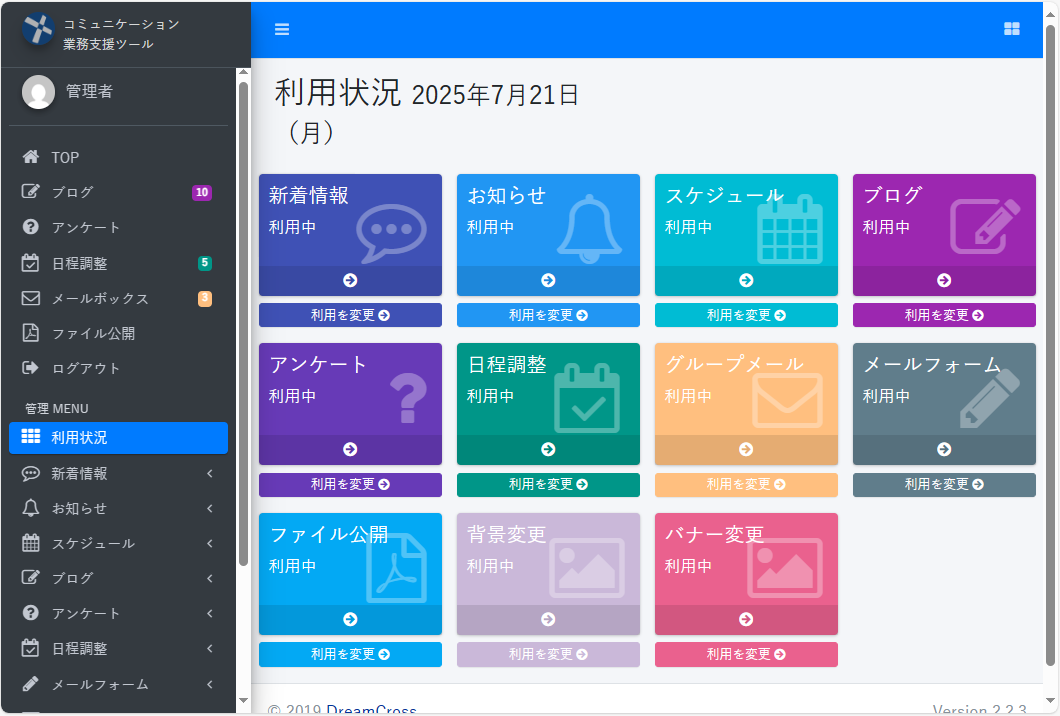
Task: Expand 日程調整 in the admin menu
Action: [x=118, y=648]
